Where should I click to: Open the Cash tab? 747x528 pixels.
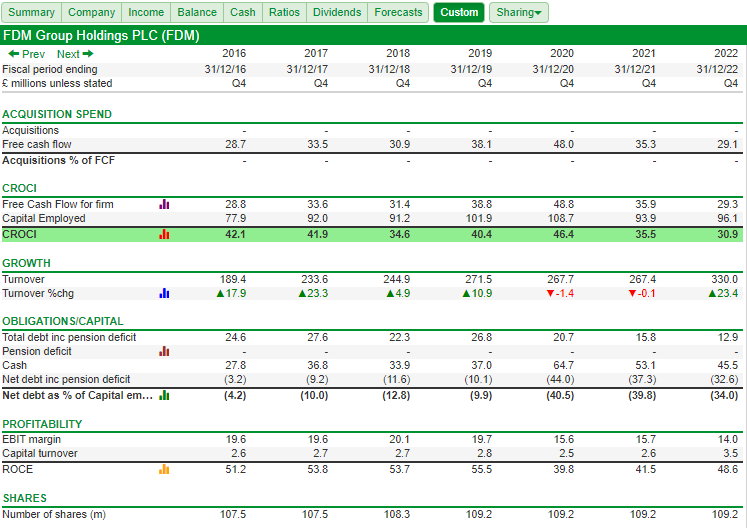(x=242, y=12)
